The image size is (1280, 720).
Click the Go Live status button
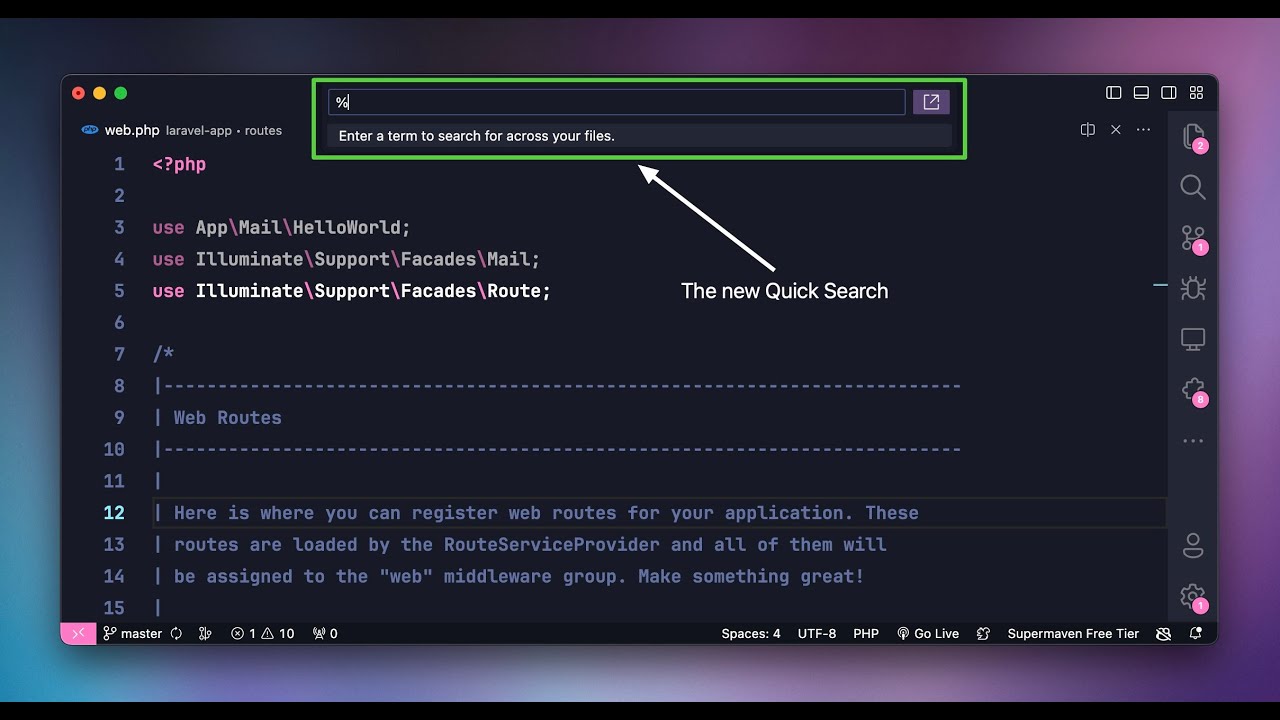pyautogui.click(x=928, y=634)
